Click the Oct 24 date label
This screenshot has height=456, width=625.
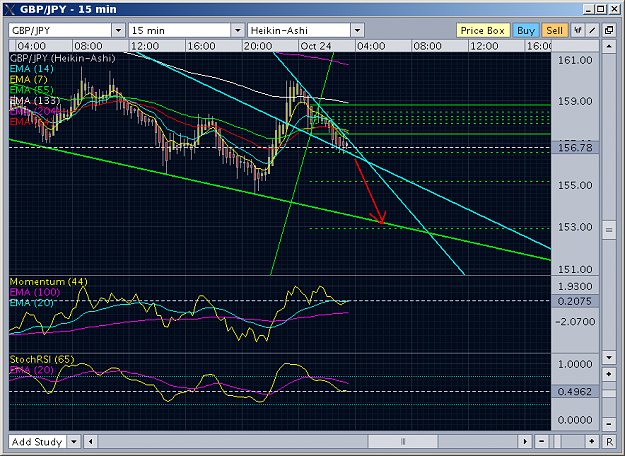click(x=316, y=46)
